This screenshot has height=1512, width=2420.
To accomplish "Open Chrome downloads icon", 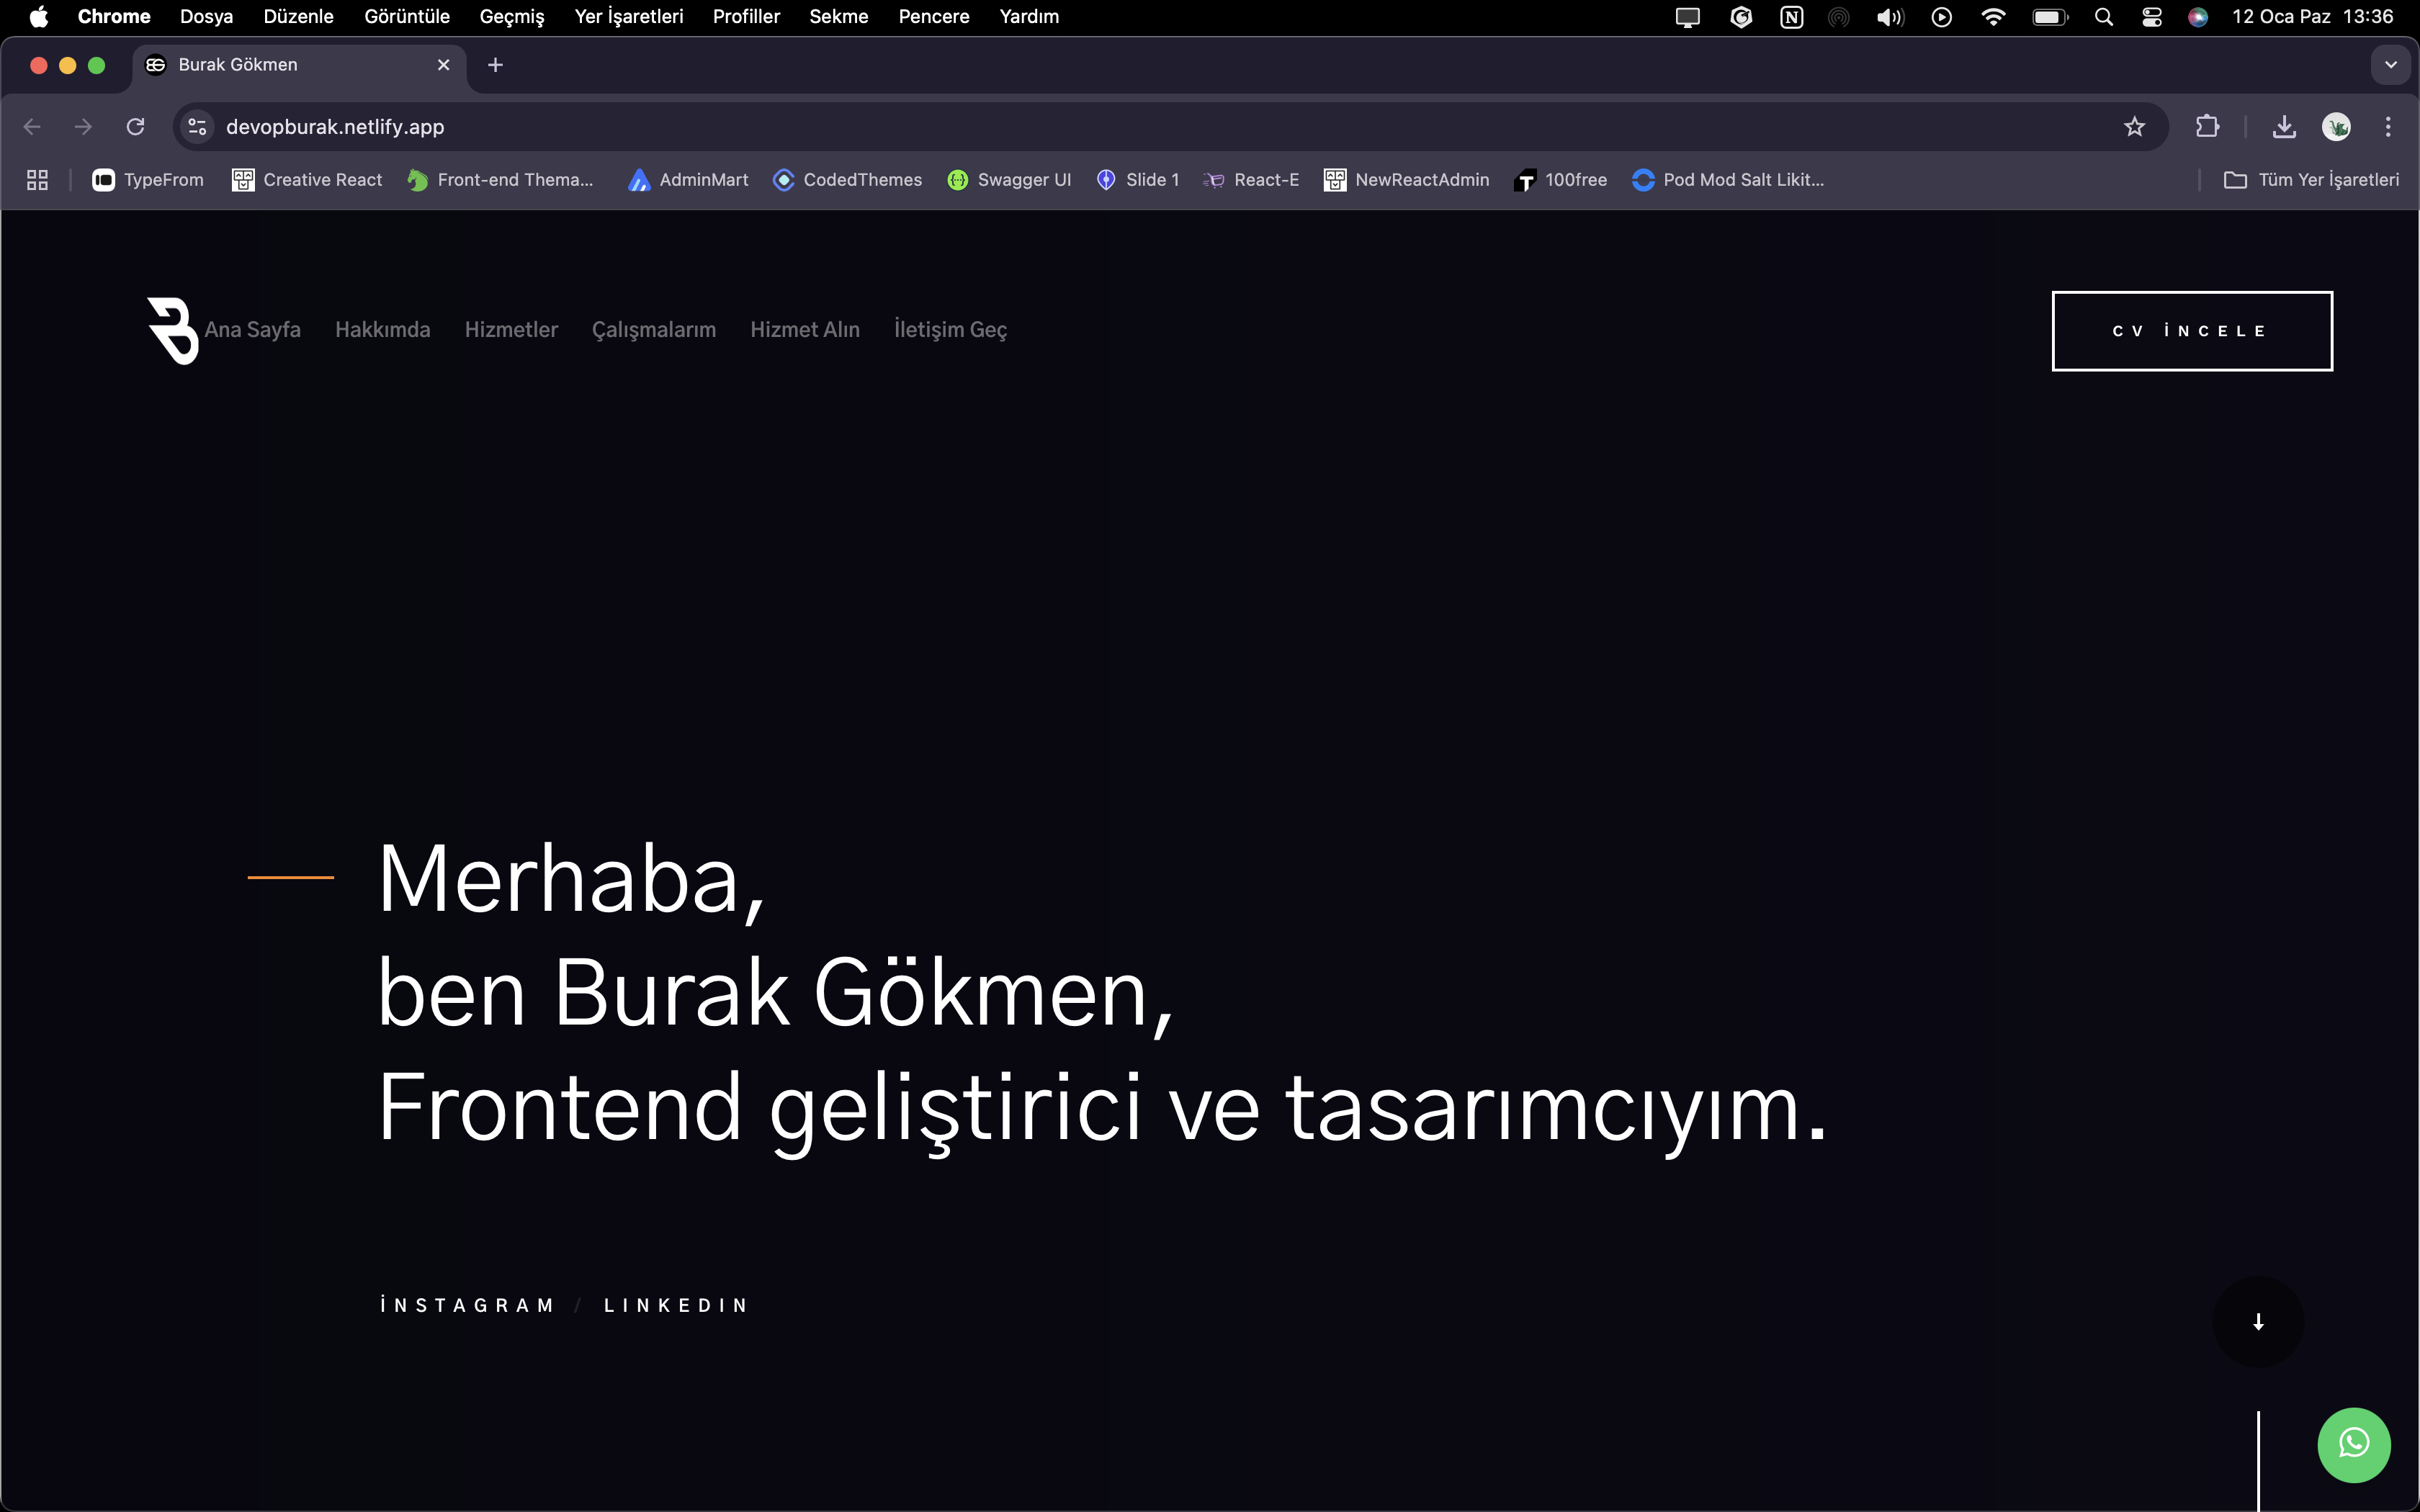I will point(2284,127).
